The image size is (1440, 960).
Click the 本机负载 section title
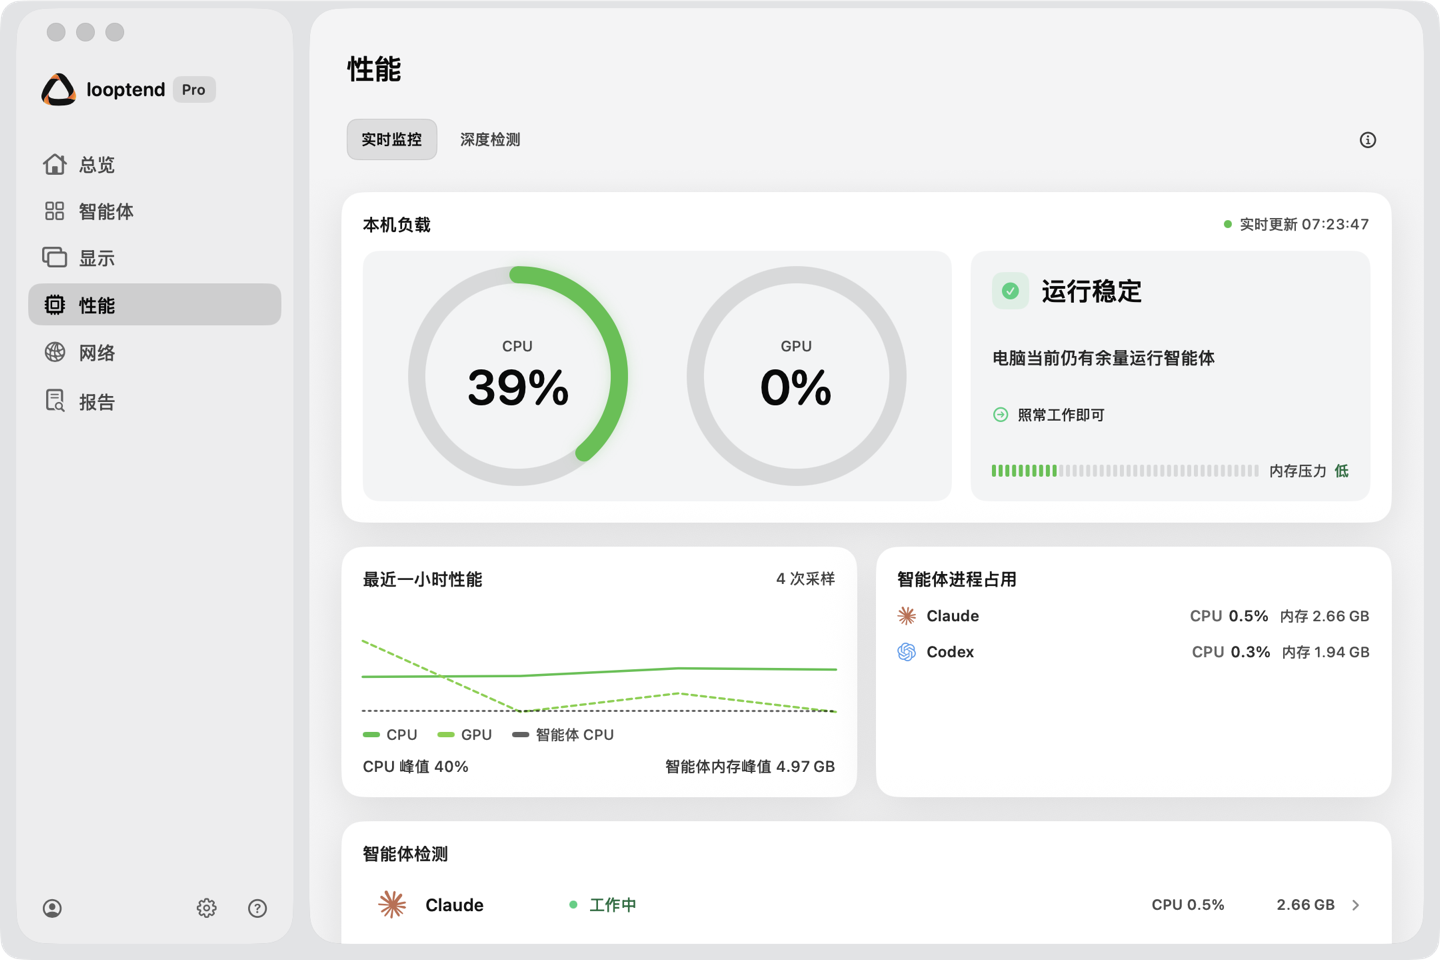point(397,225)
